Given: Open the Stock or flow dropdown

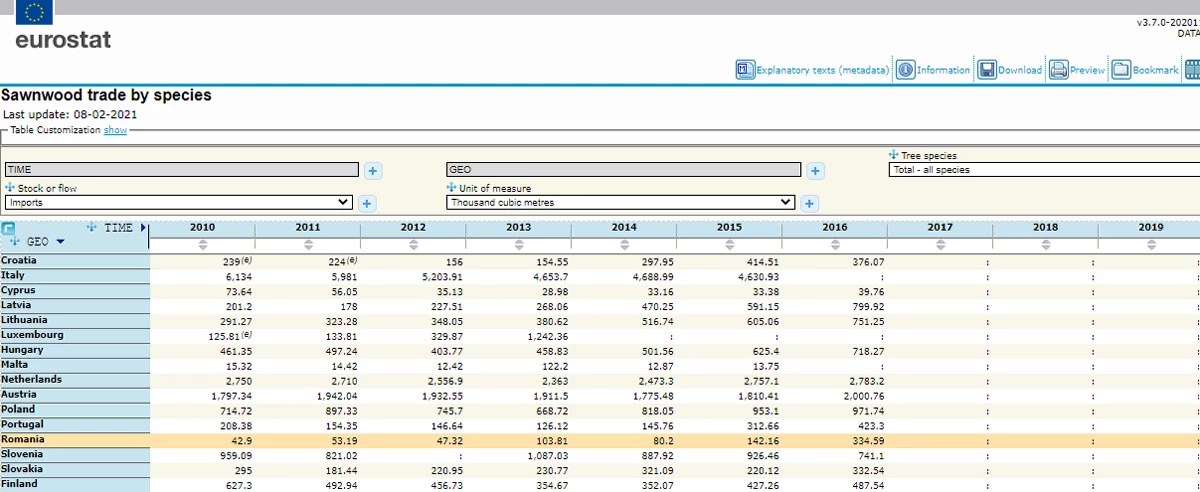Looking at the screenshot, I should [178, 202].
